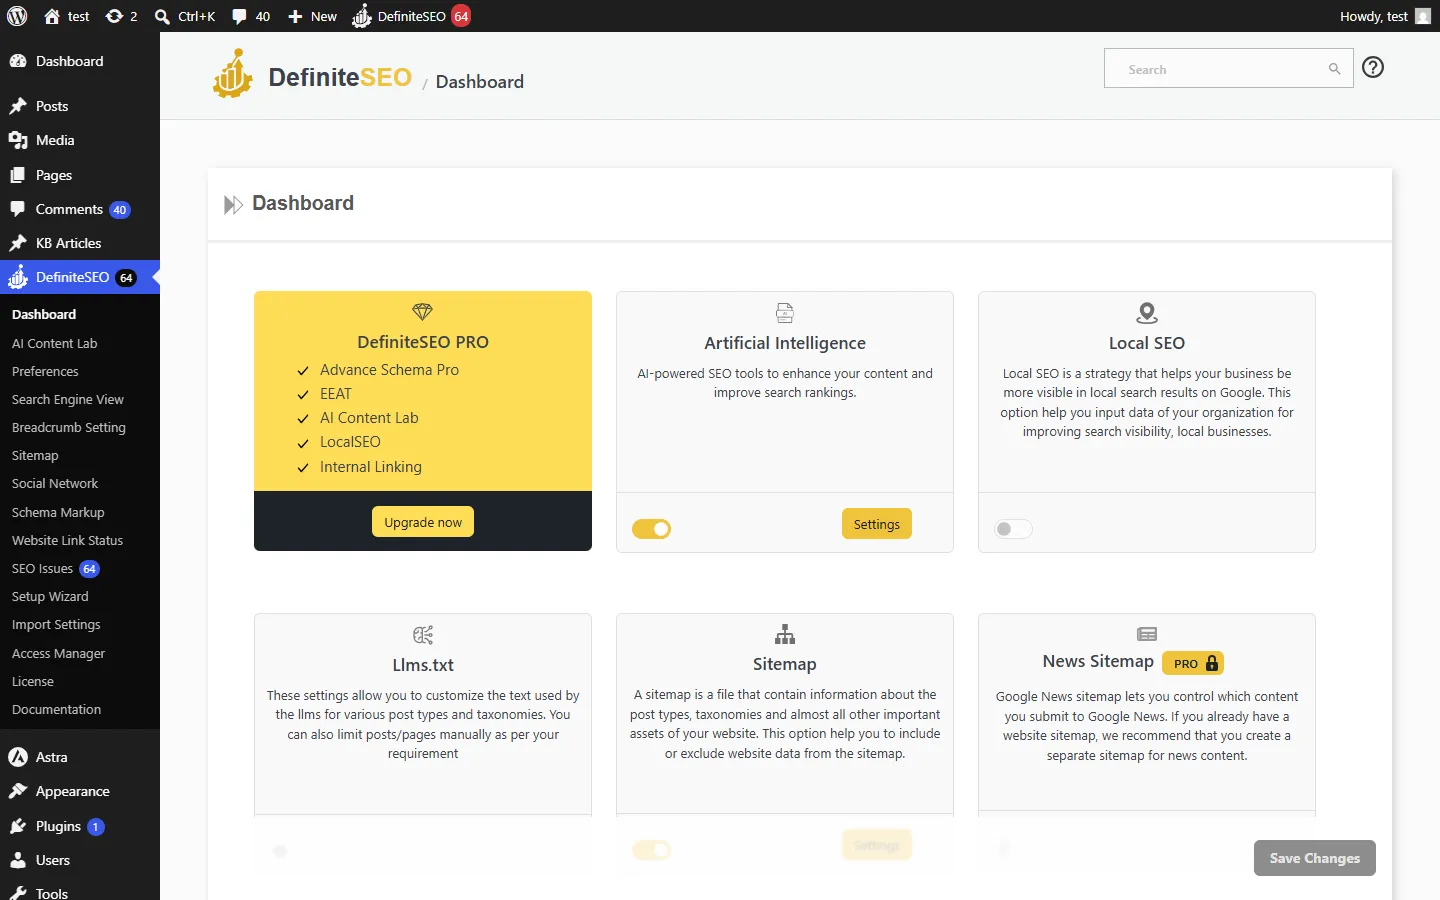Open License submenu item
1440x900 pixels.
point(33,681)
